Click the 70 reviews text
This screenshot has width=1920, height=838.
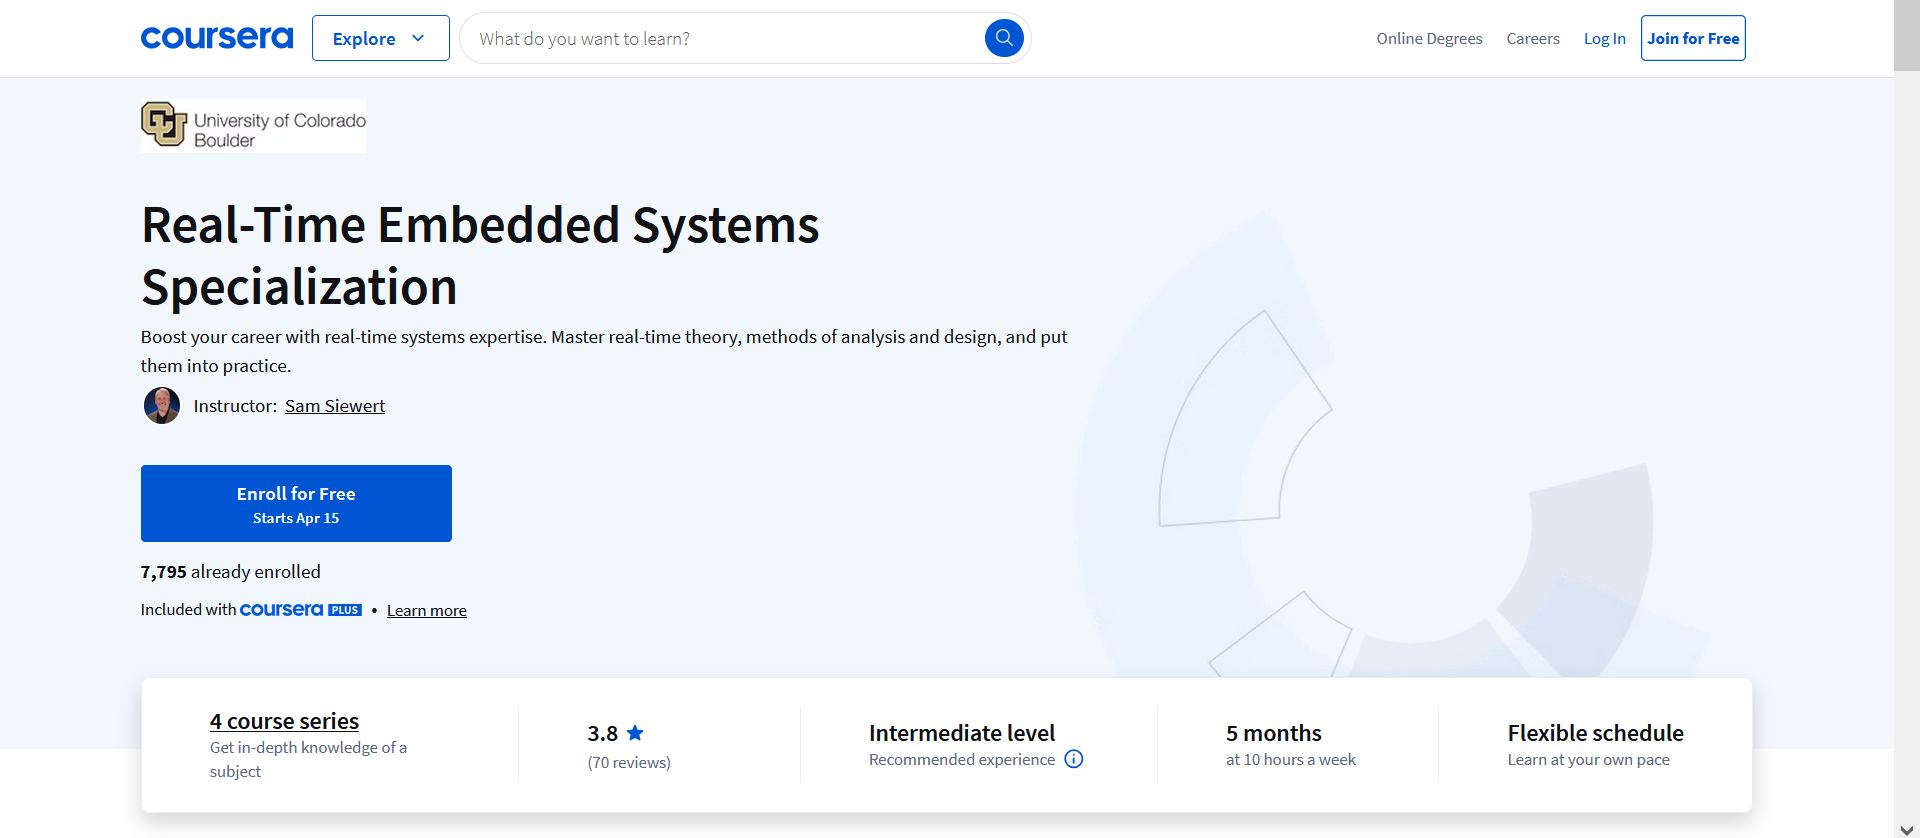[x=629, y=763]
